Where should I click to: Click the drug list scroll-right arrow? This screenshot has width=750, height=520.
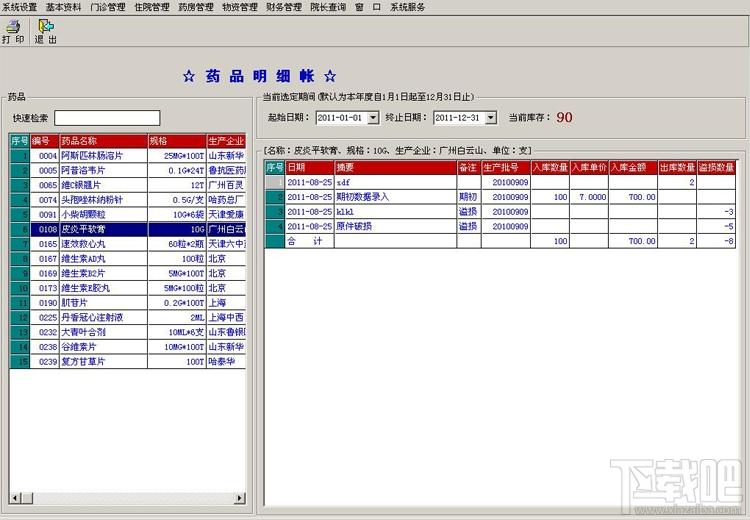[240, 498]
